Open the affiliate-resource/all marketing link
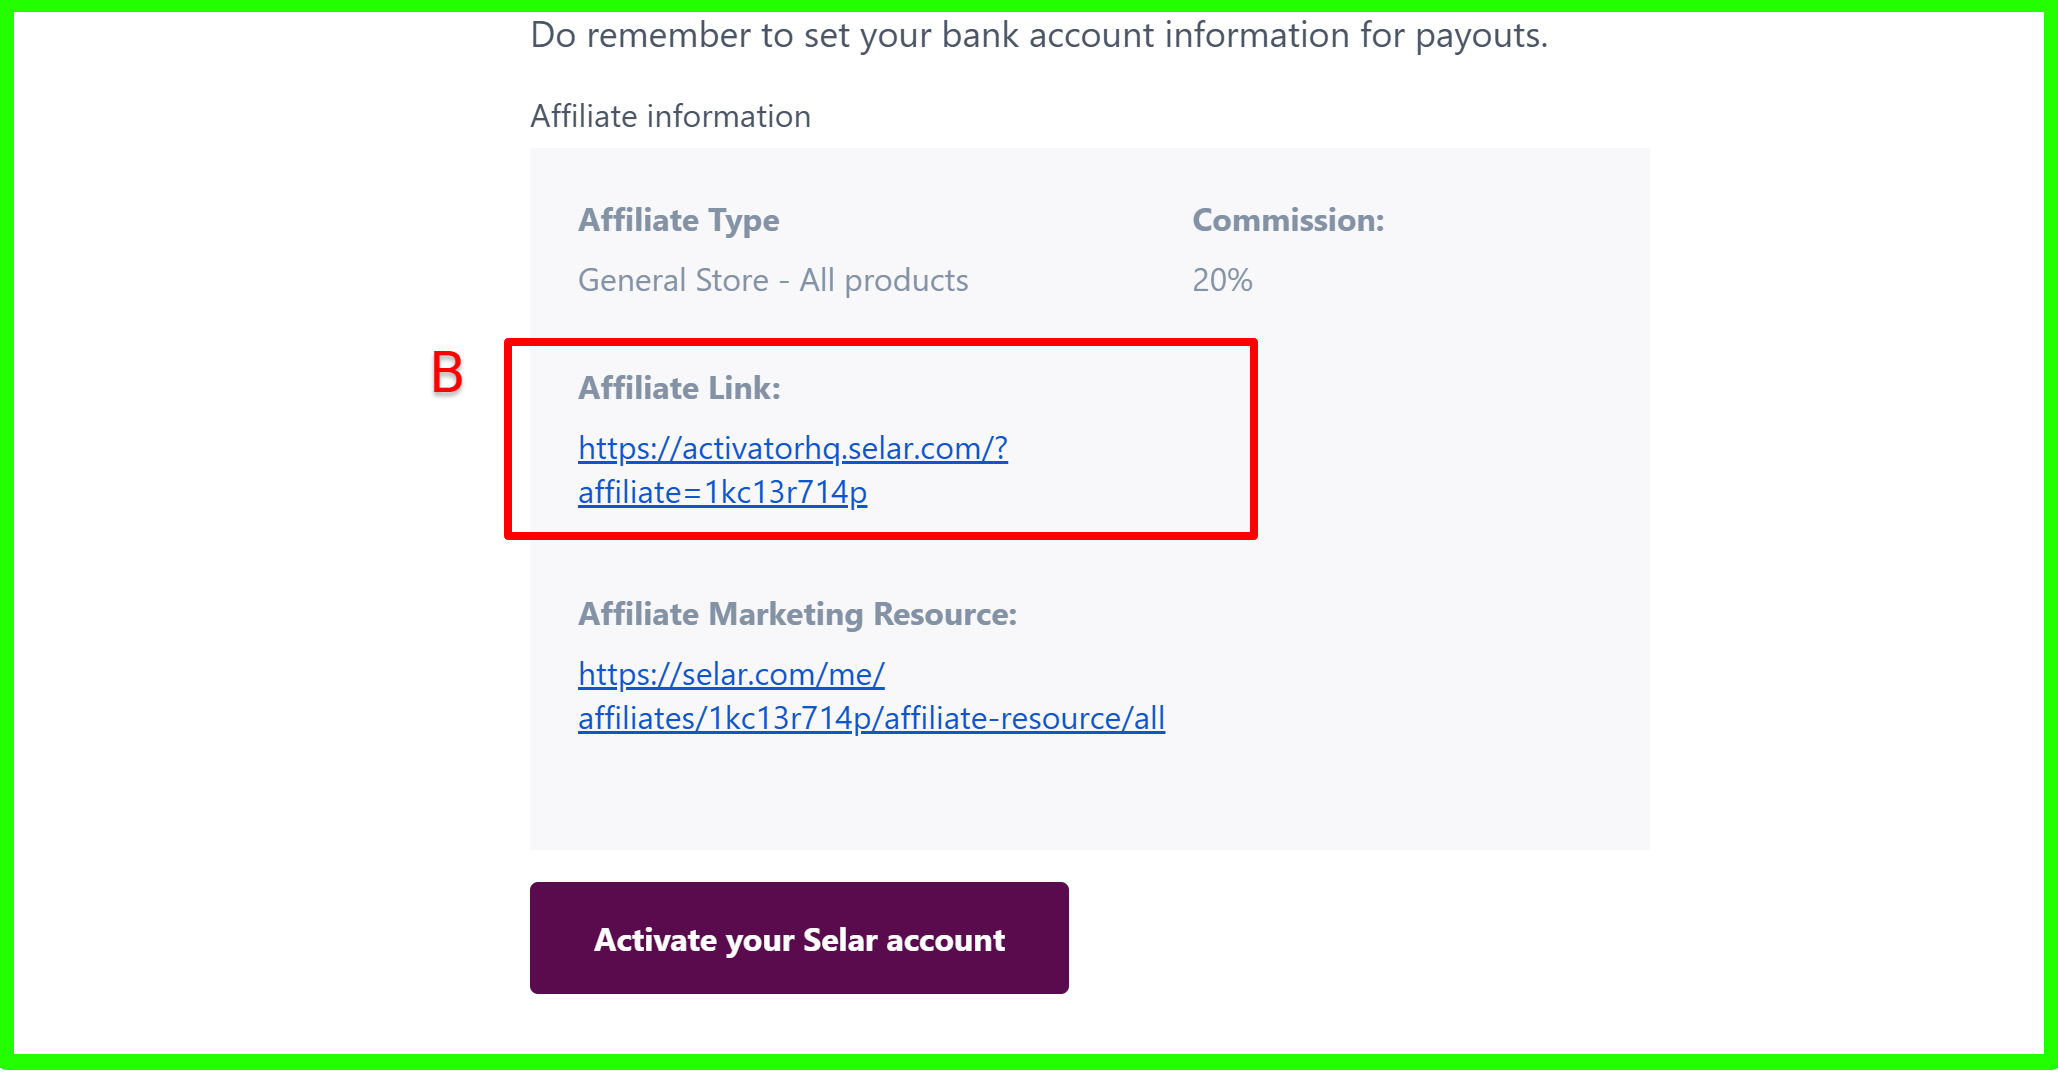This screenshot has height=1074, width=2058. tap(870, 718)
